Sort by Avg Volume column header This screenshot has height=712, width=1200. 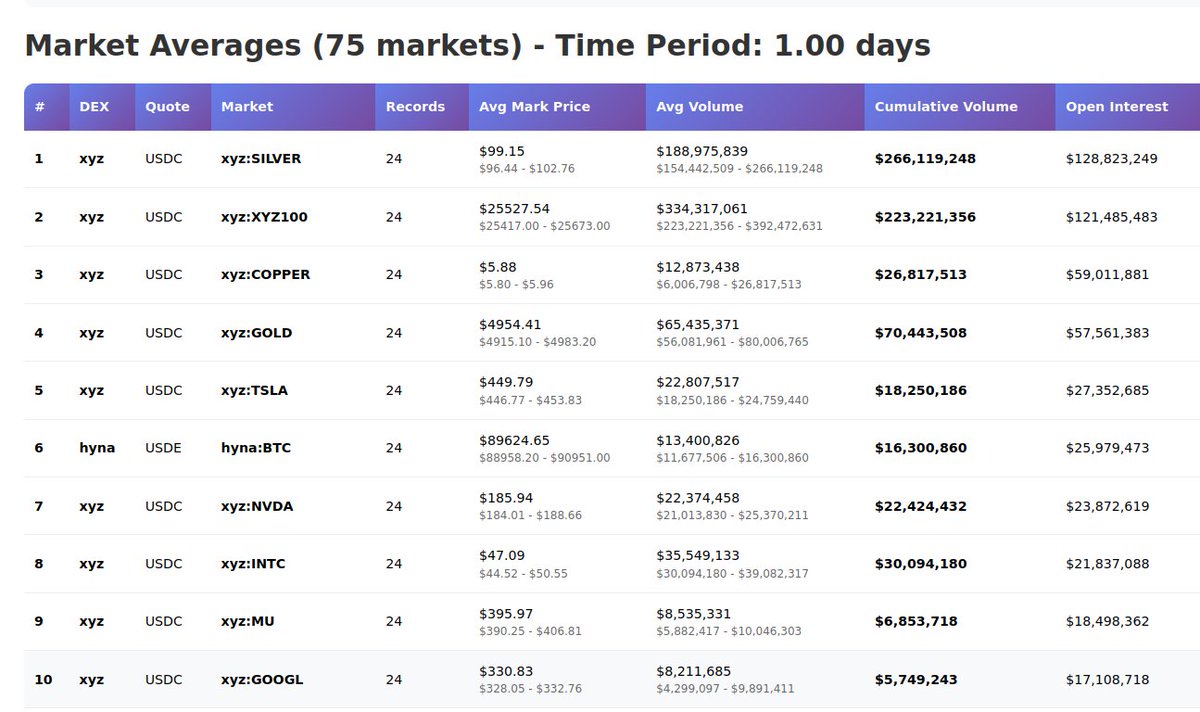[x=698, y=106]
